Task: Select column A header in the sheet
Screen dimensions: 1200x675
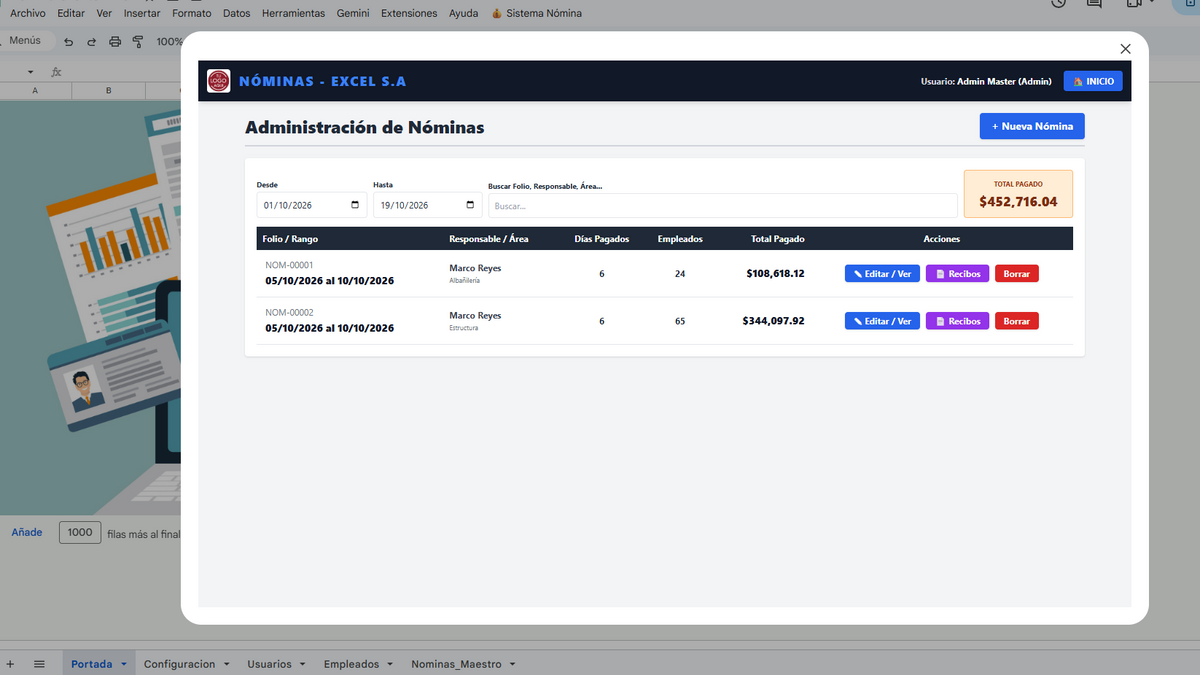Action: coord(35,91)
